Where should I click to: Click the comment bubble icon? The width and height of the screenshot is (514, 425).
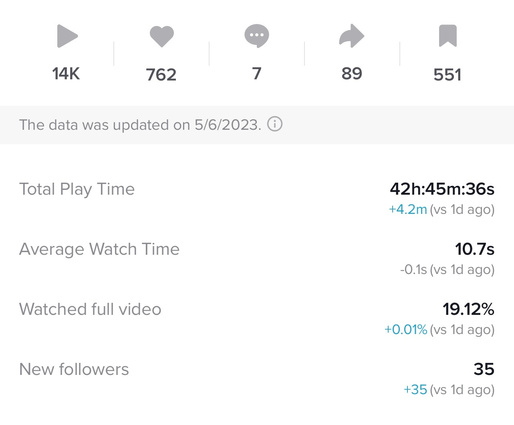[257, 36]
